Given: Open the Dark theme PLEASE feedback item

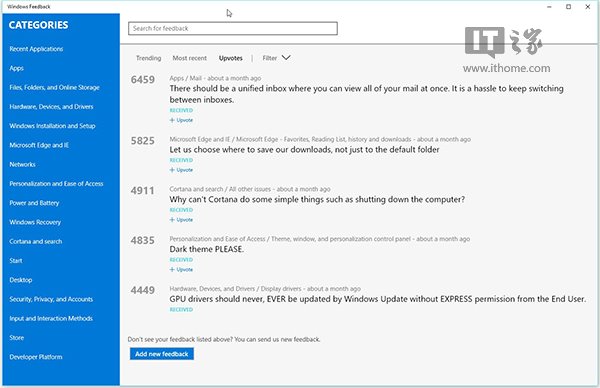Looking at the screenshot, I should [207, 249].
